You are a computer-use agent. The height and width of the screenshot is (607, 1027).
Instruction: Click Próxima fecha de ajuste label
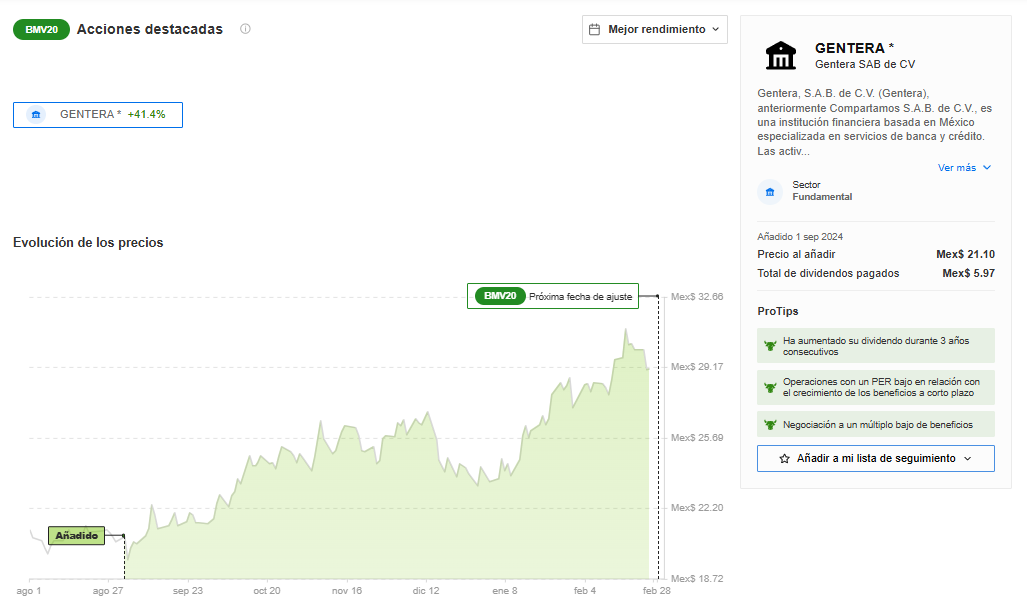[x=580, y=297]
